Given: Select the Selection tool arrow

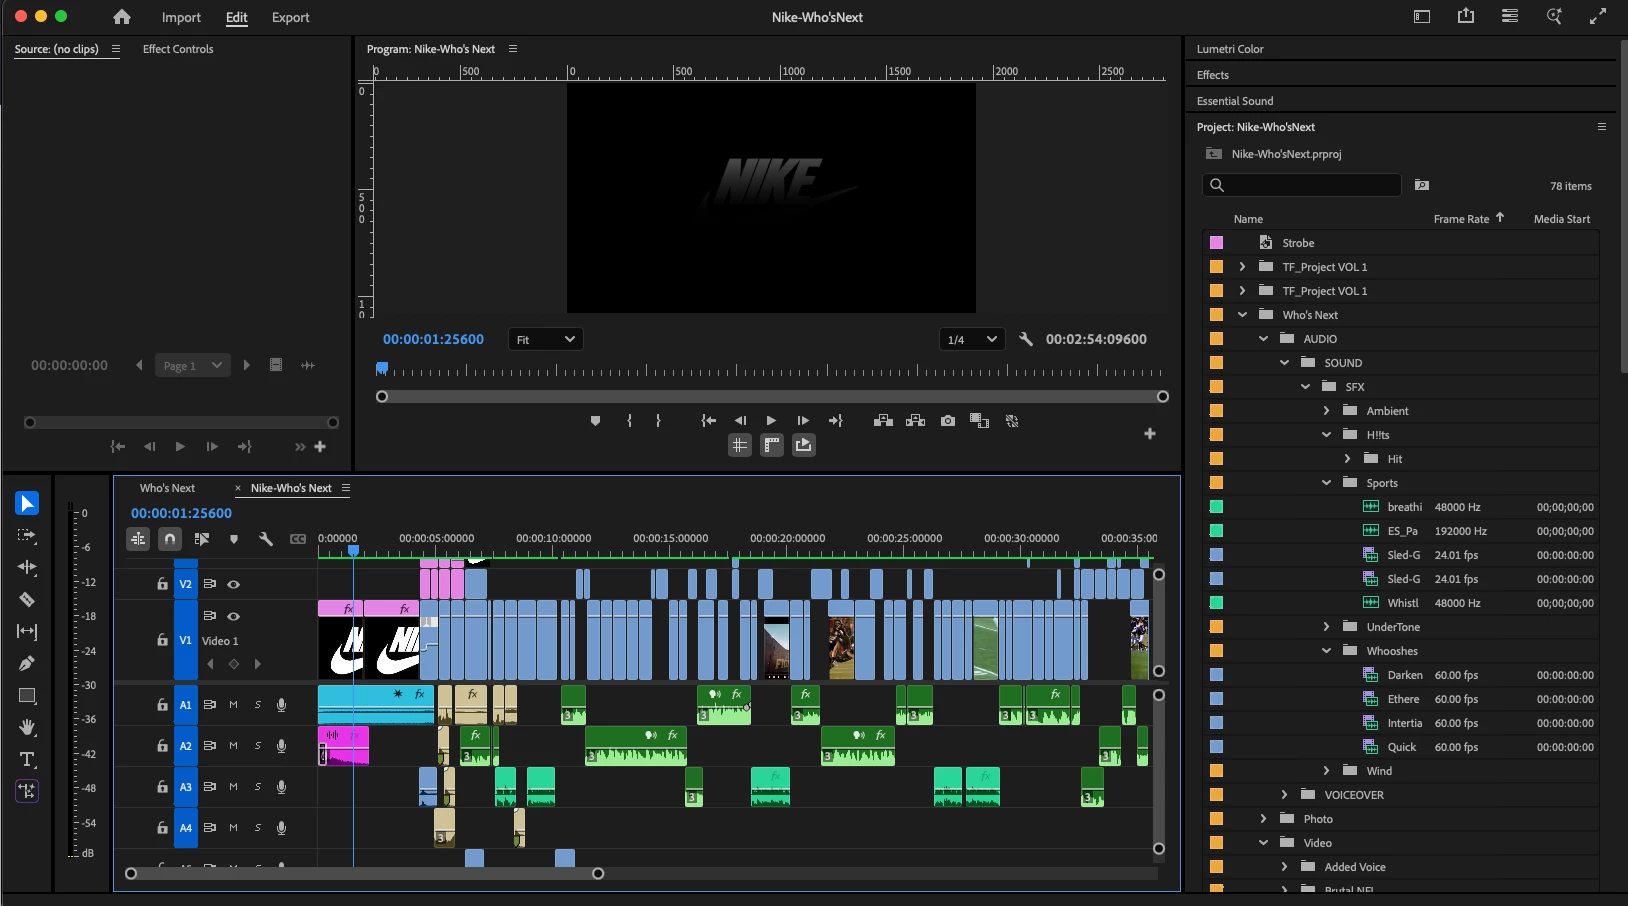Looking at the screenshot, I should [27, 503].
